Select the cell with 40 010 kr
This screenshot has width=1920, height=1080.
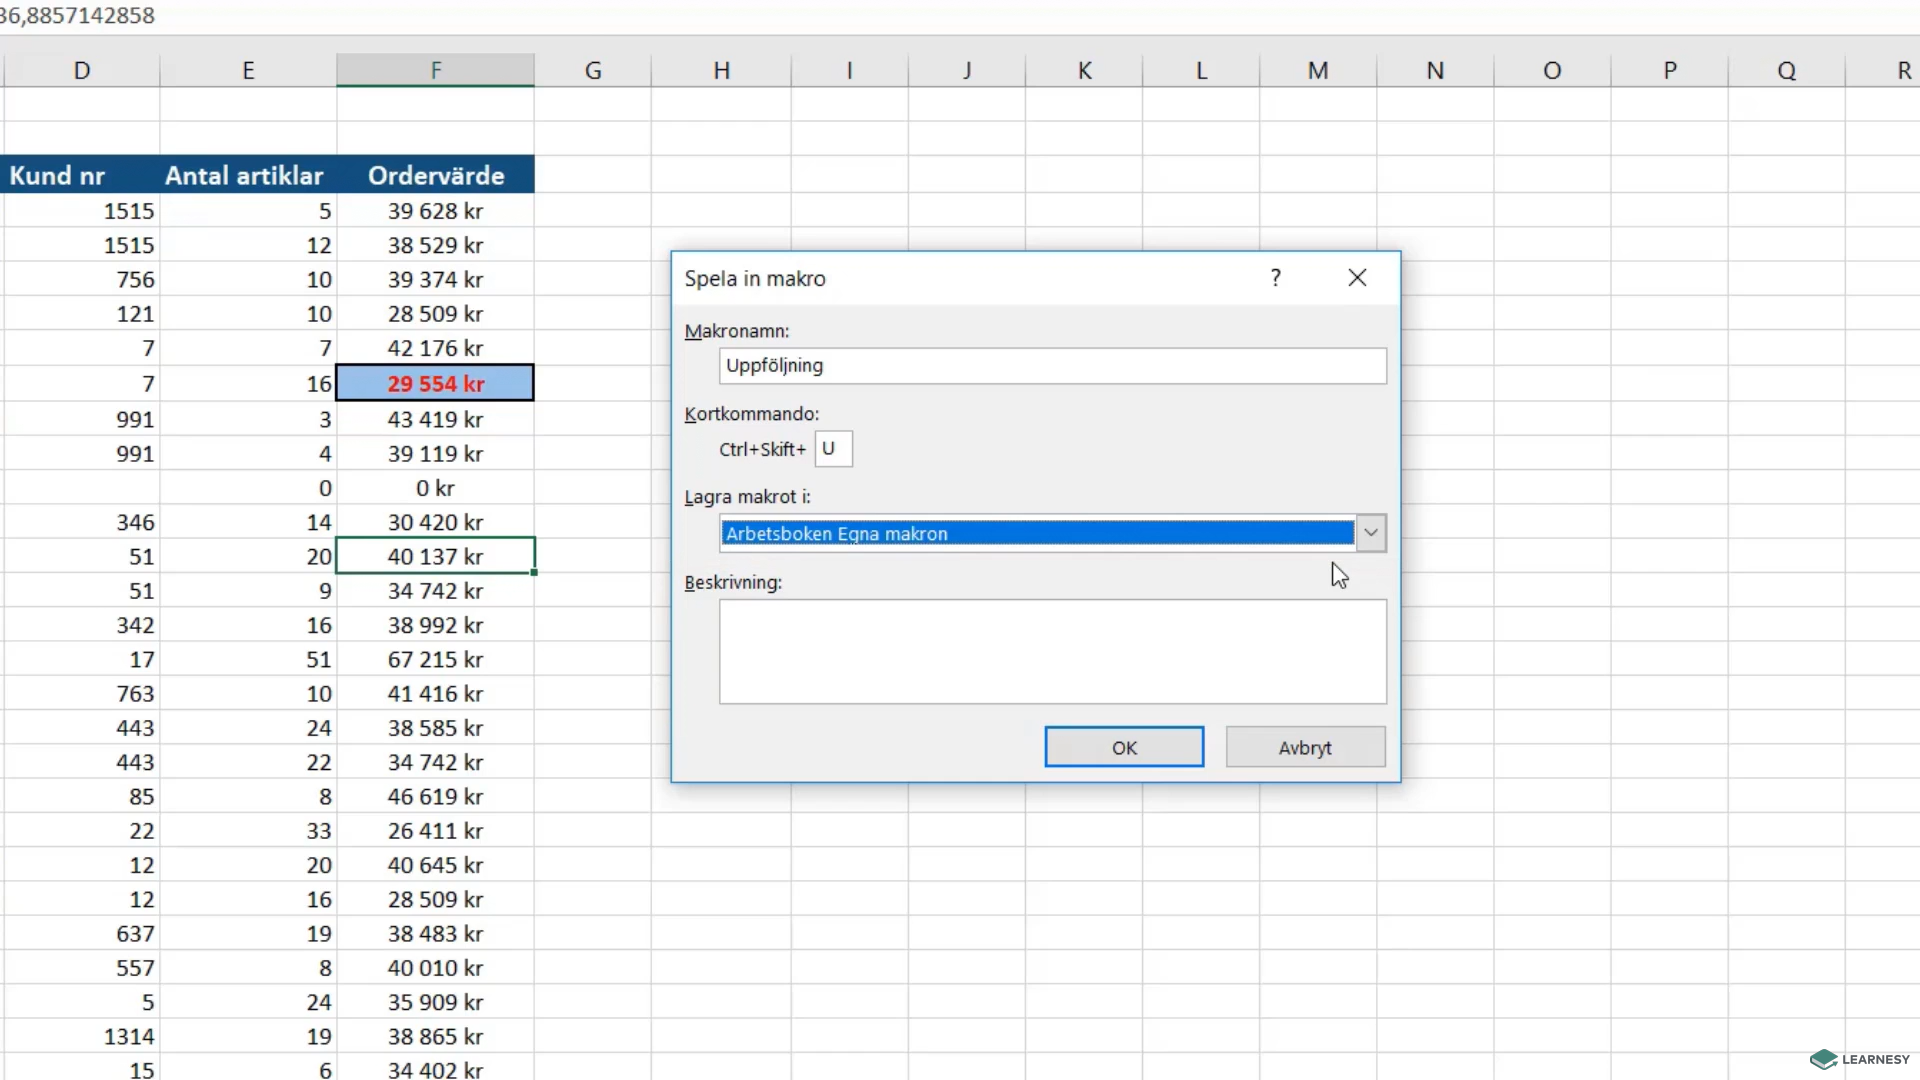(x=435, y=967)
